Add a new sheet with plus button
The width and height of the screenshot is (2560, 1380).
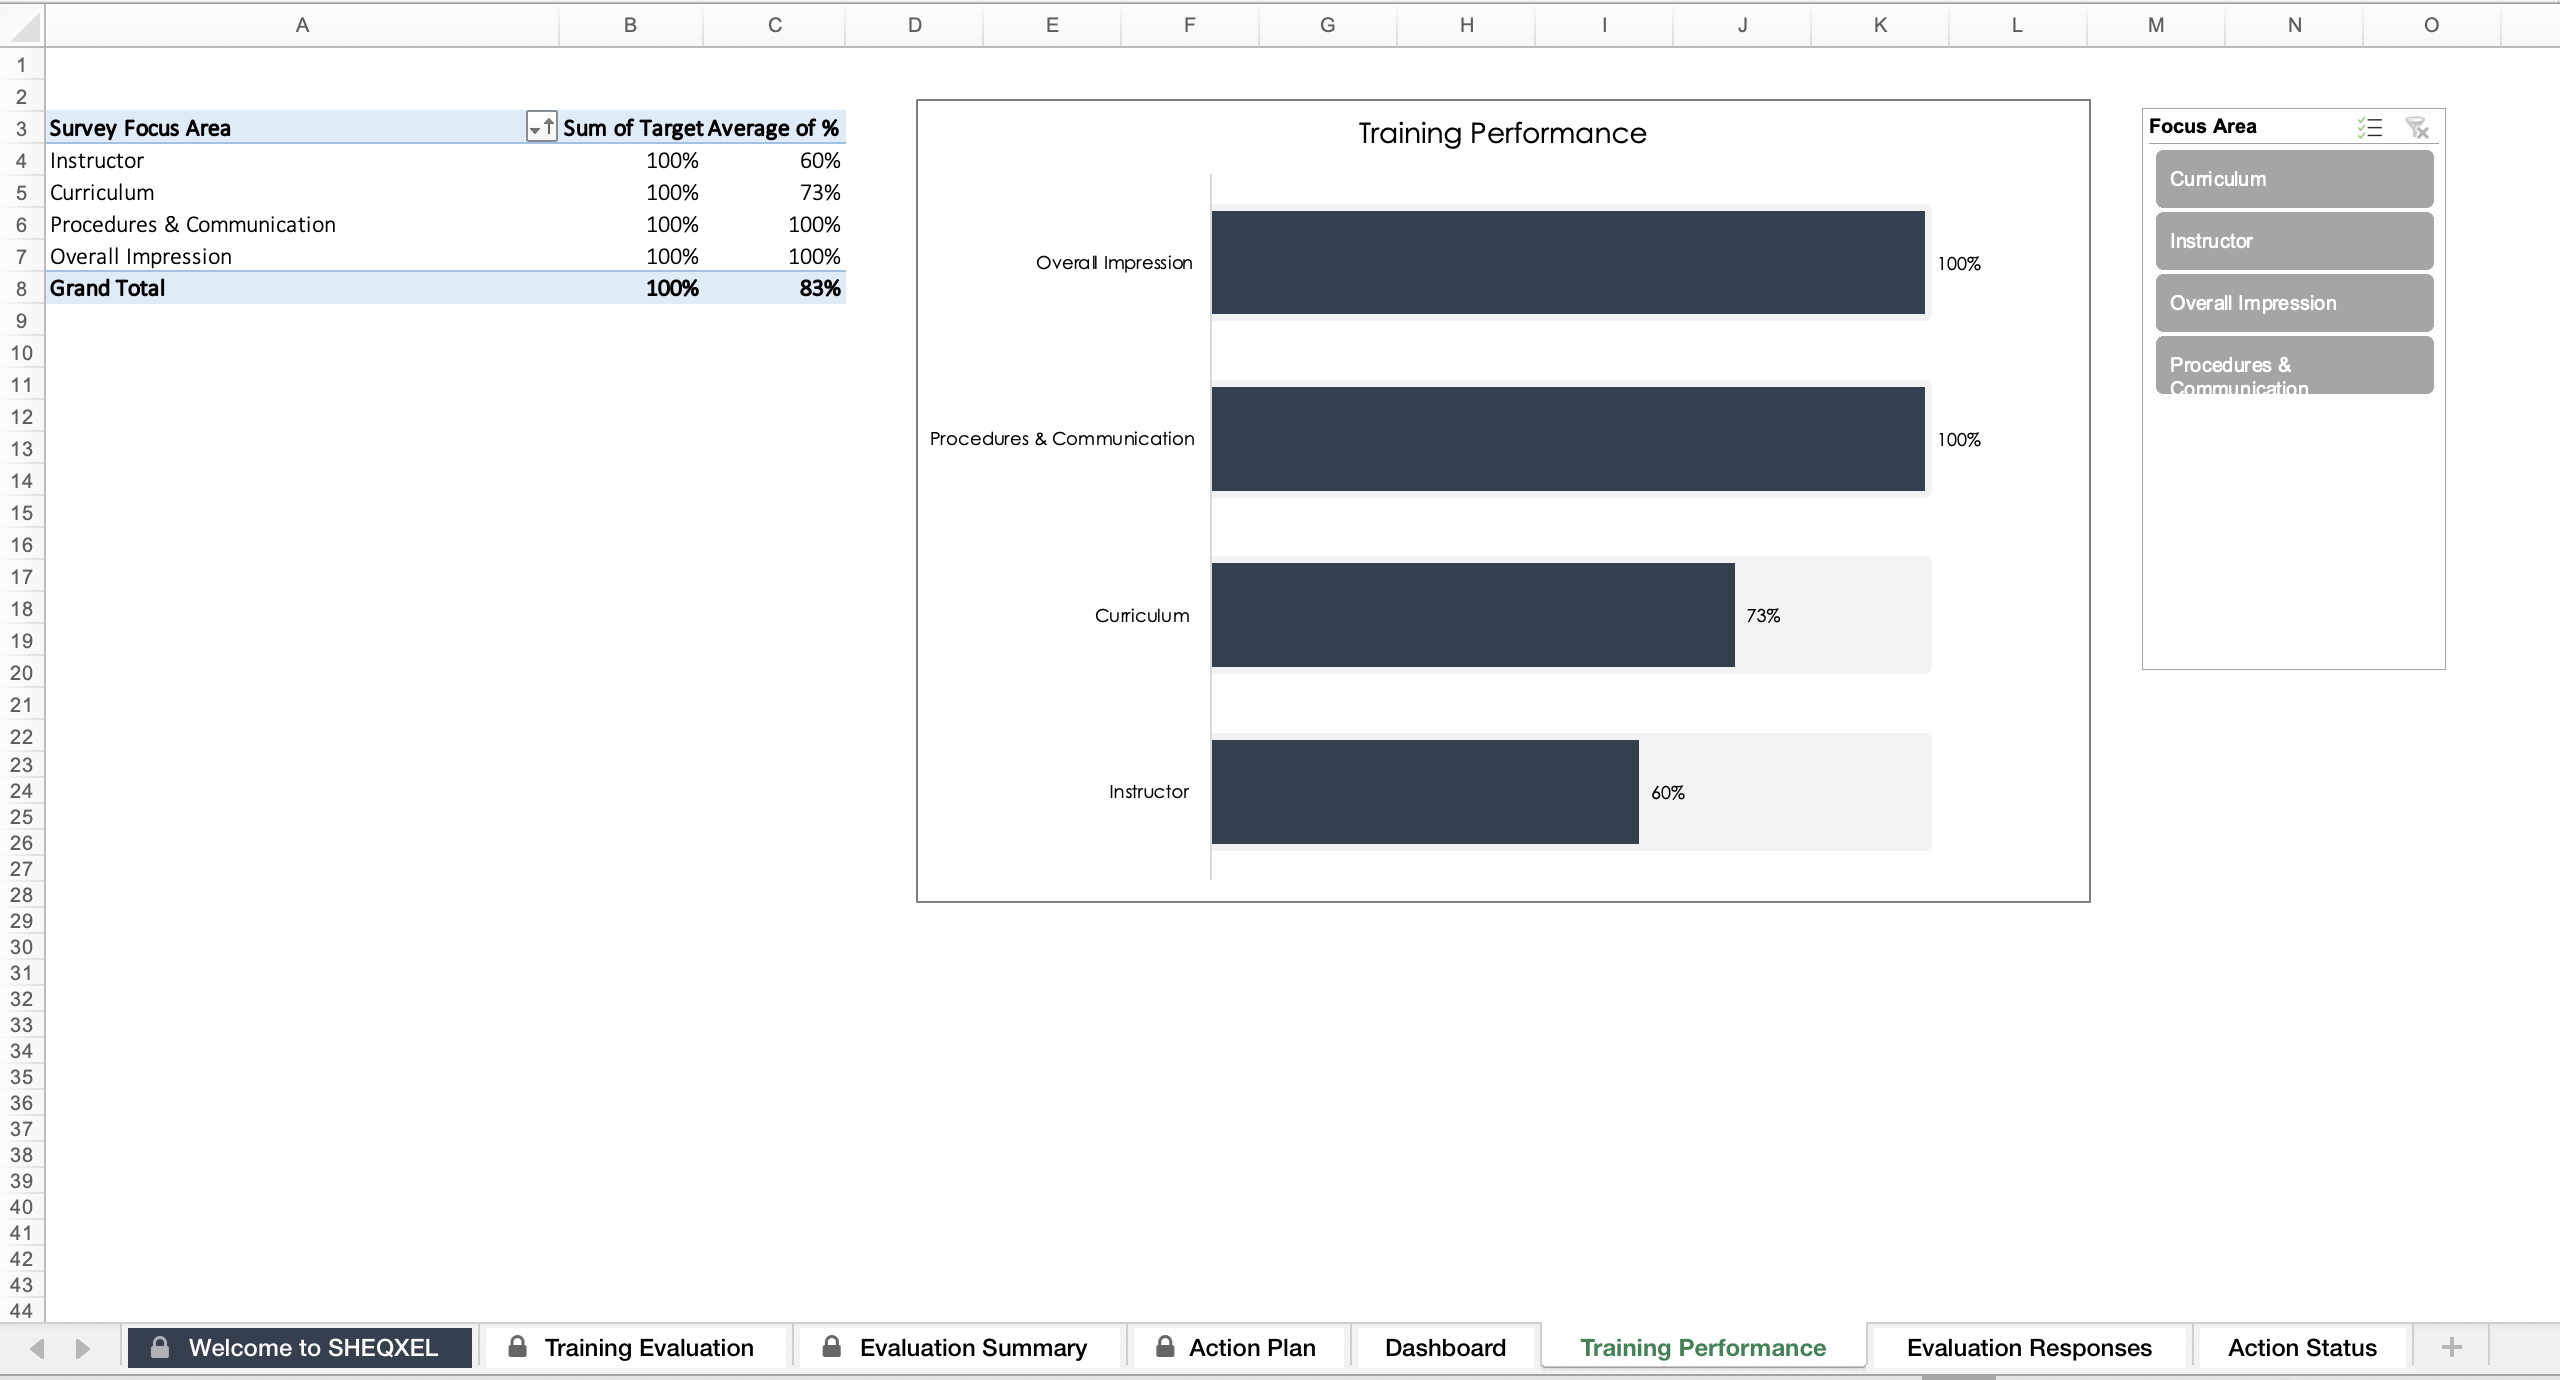pos(2451,1347)
